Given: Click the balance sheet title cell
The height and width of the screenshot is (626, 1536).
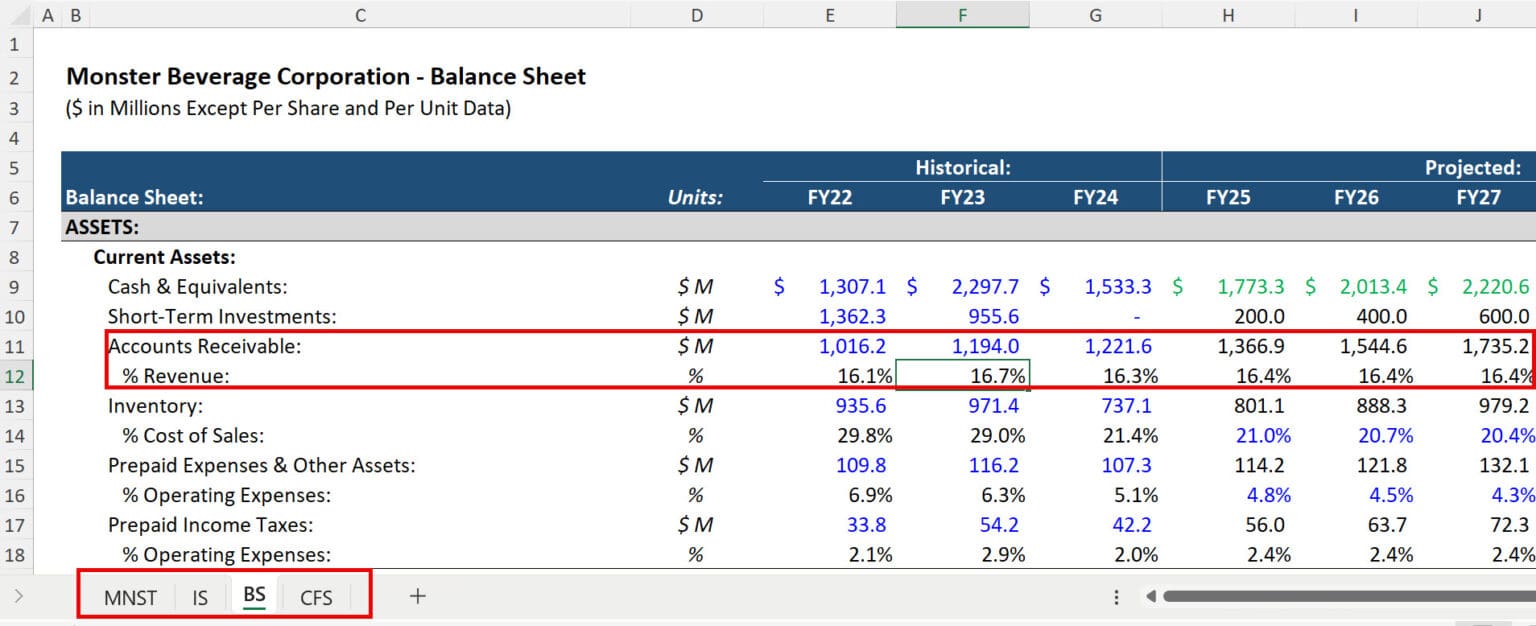Looking at the screenshot, I should [x=325, y=76].
